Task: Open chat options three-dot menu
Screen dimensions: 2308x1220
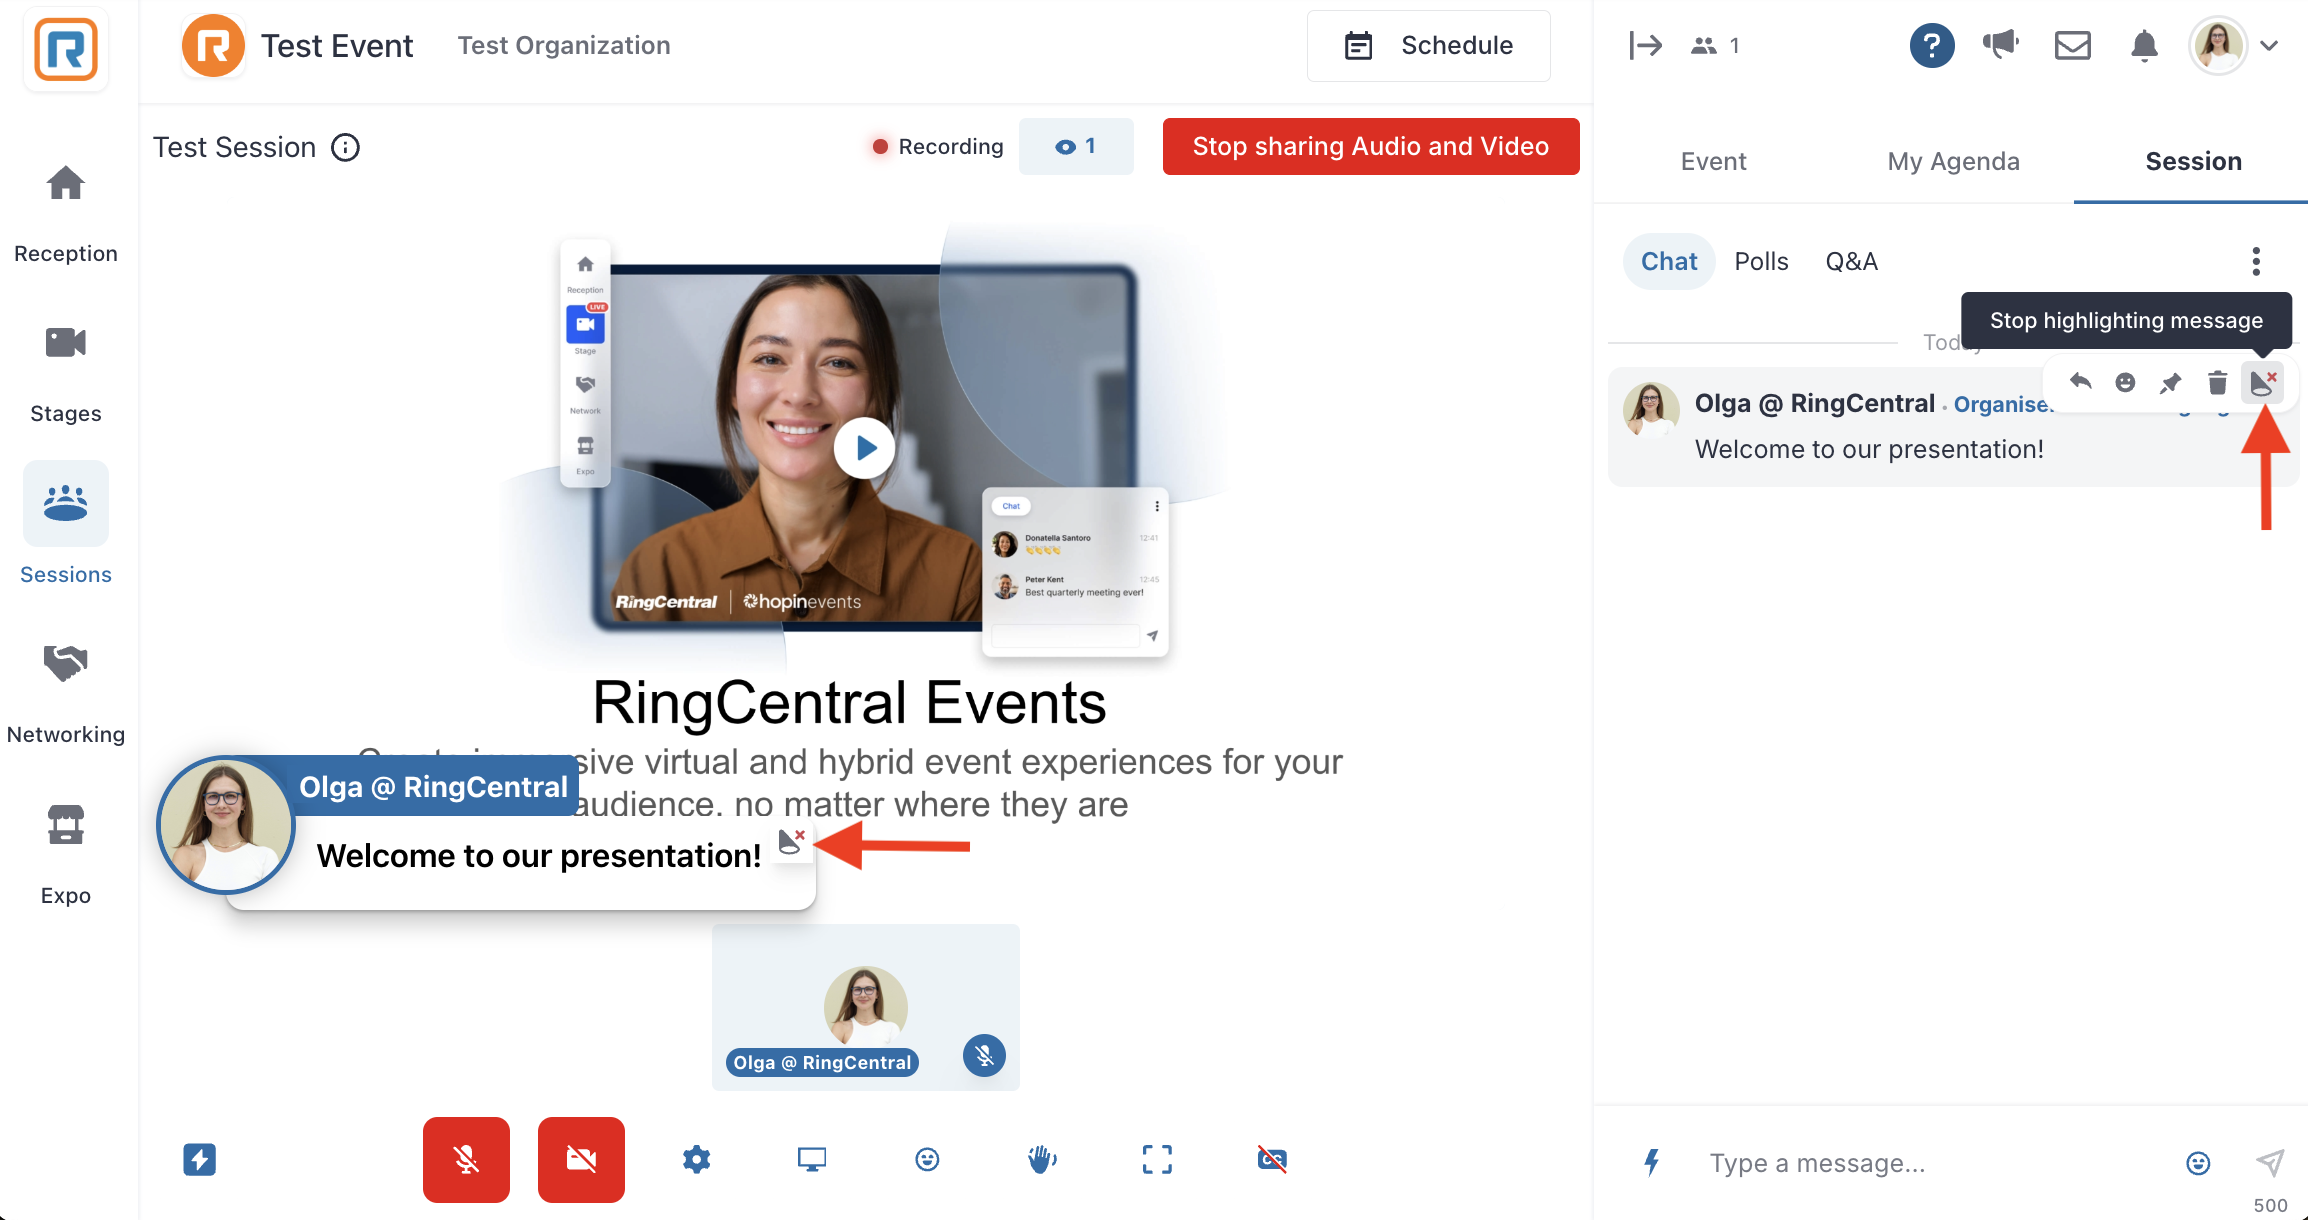Action: tap(2256, 261)
